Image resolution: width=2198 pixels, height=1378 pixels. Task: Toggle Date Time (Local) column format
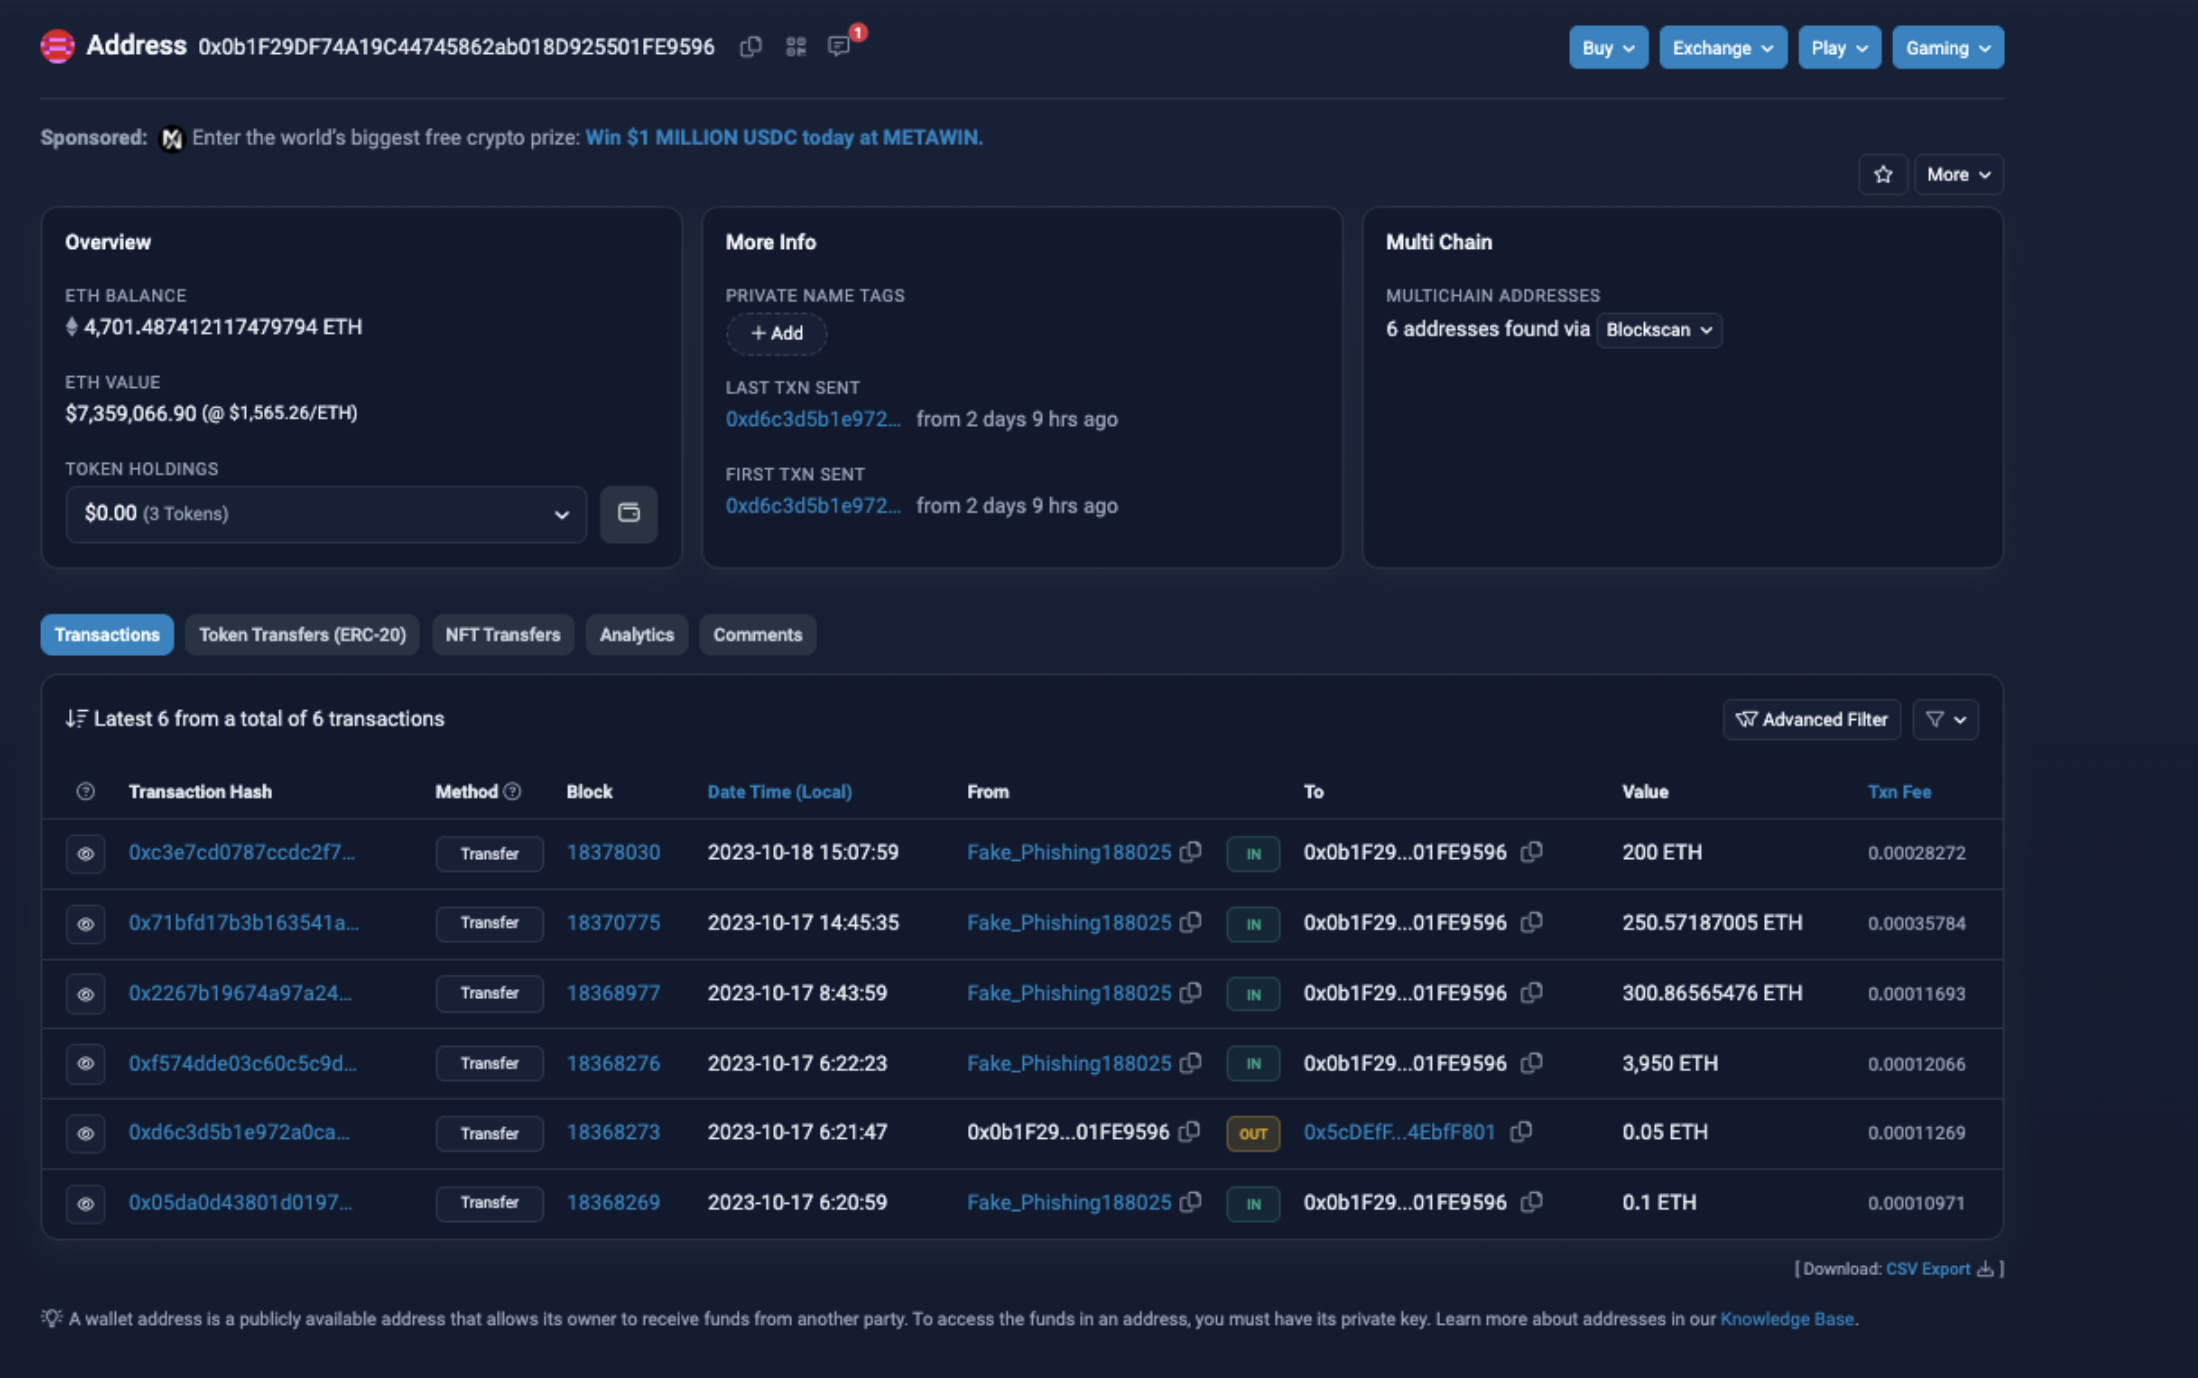pos(780,791)
